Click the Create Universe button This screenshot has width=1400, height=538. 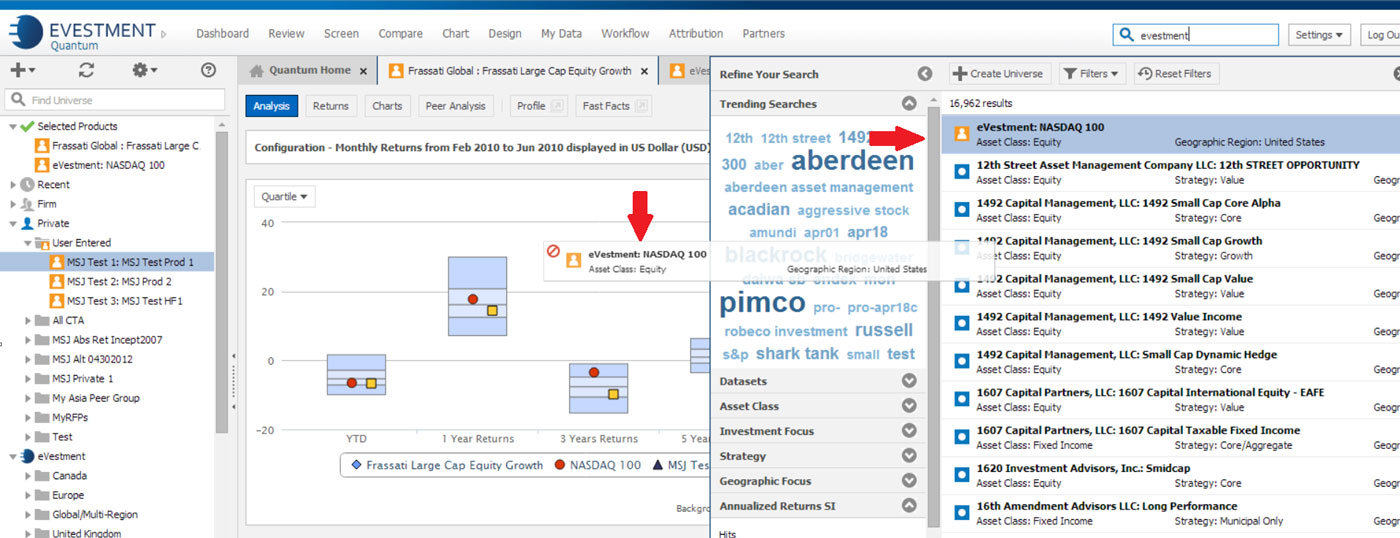pyautogui.click(x=999, y=74)
